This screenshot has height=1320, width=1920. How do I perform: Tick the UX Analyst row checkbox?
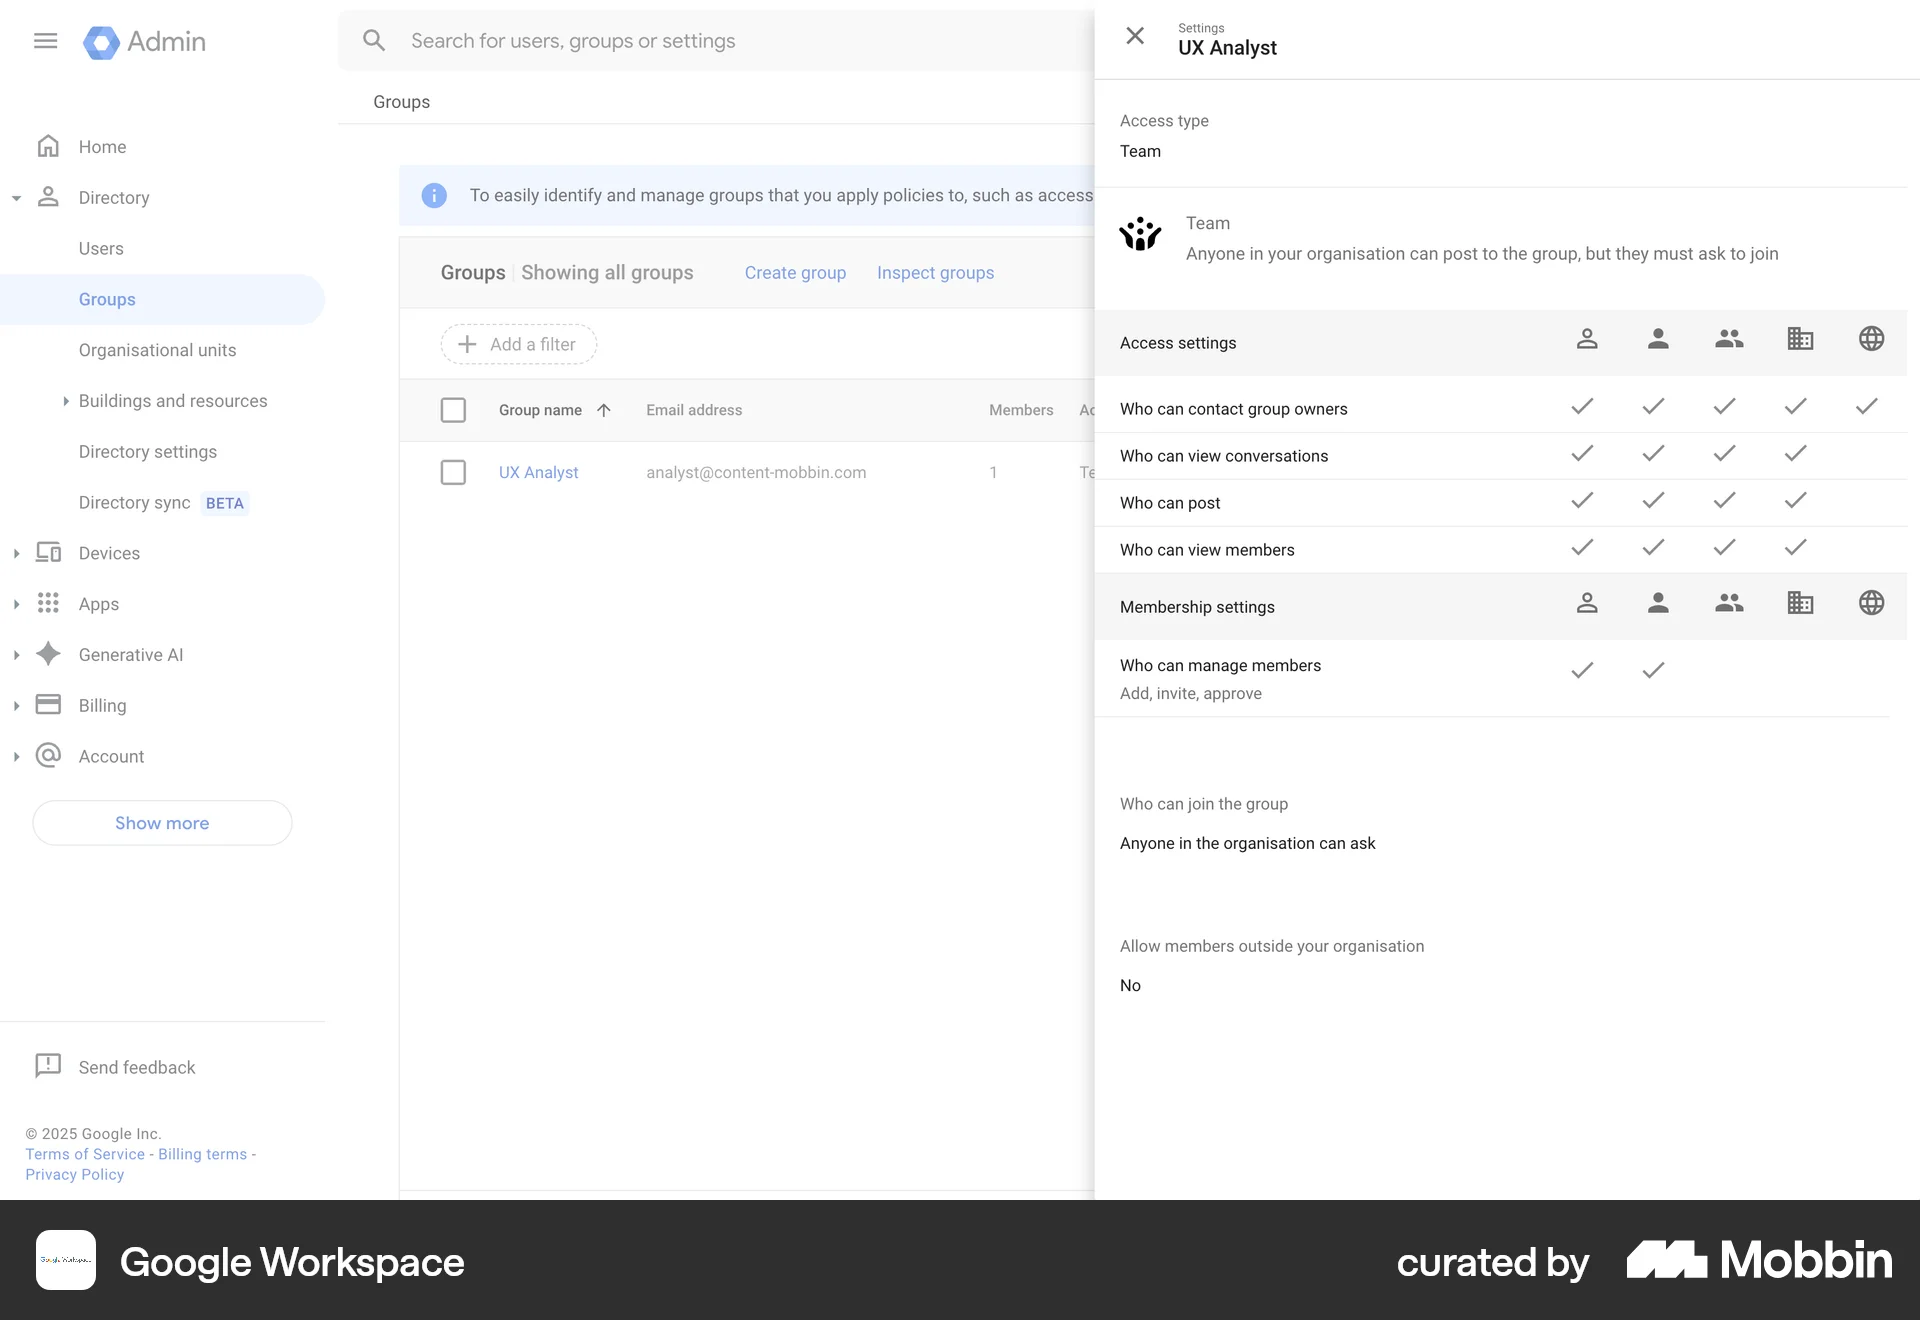[x=453, y=472]
